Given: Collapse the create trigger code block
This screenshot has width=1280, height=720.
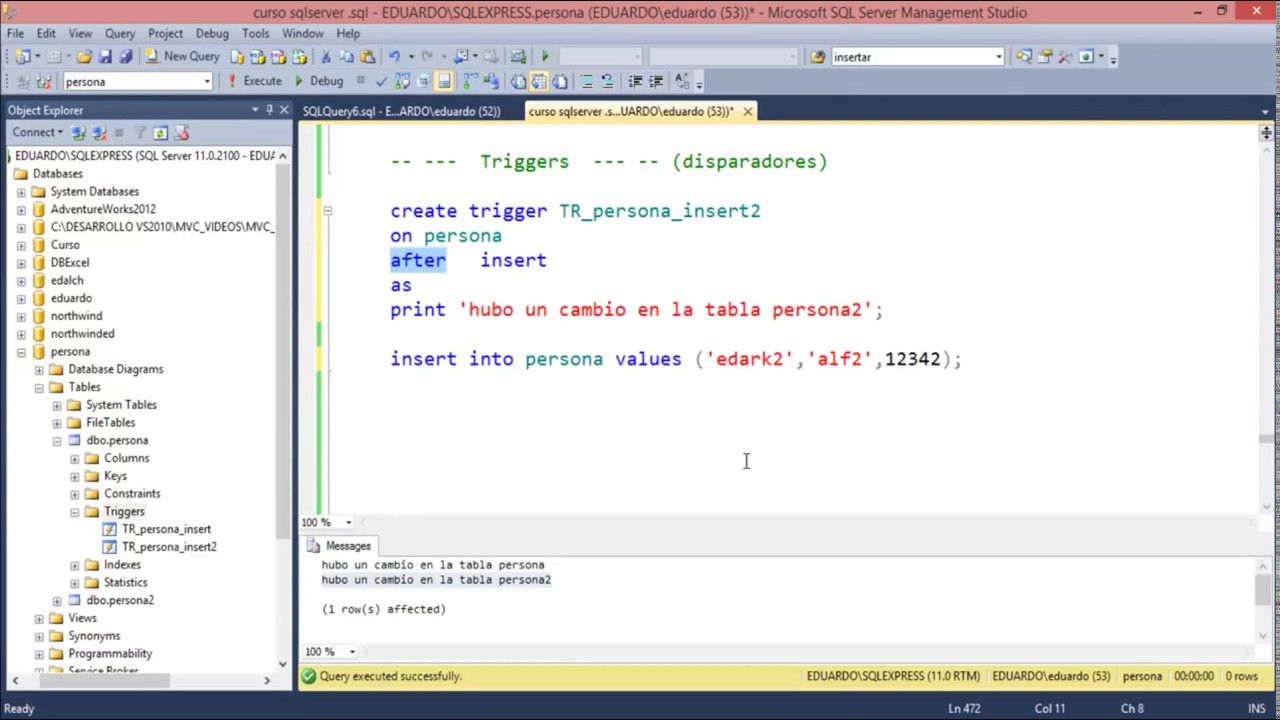Looking at the screenshot, I should click(327, 211).
